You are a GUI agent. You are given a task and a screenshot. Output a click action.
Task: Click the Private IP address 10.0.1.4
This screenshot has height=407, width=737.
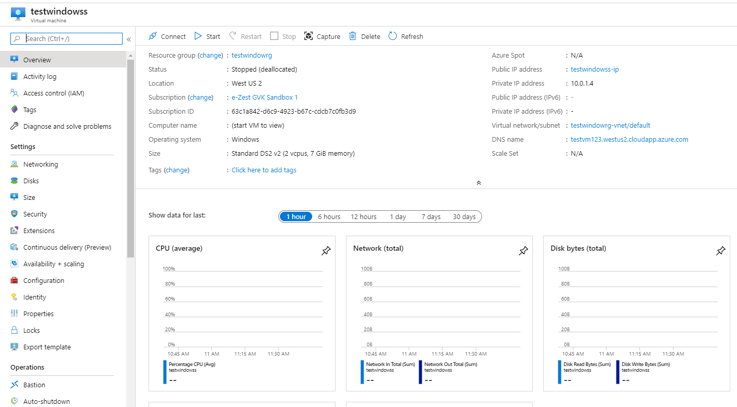pyautogui.click(x=582, y=84)
